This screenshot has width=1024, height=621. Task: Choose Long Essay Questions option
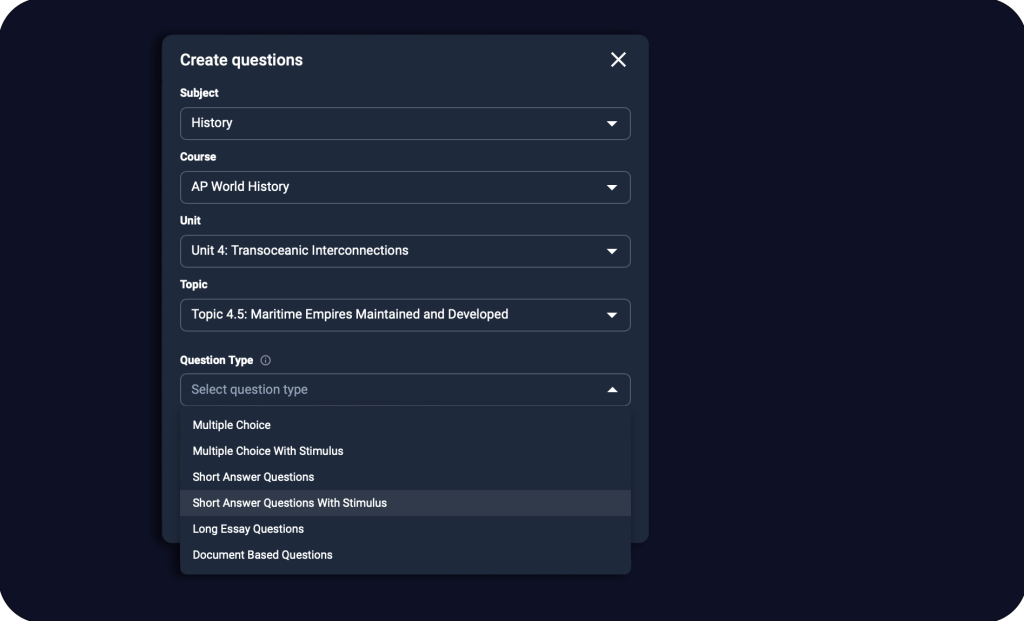coord(248,529)
